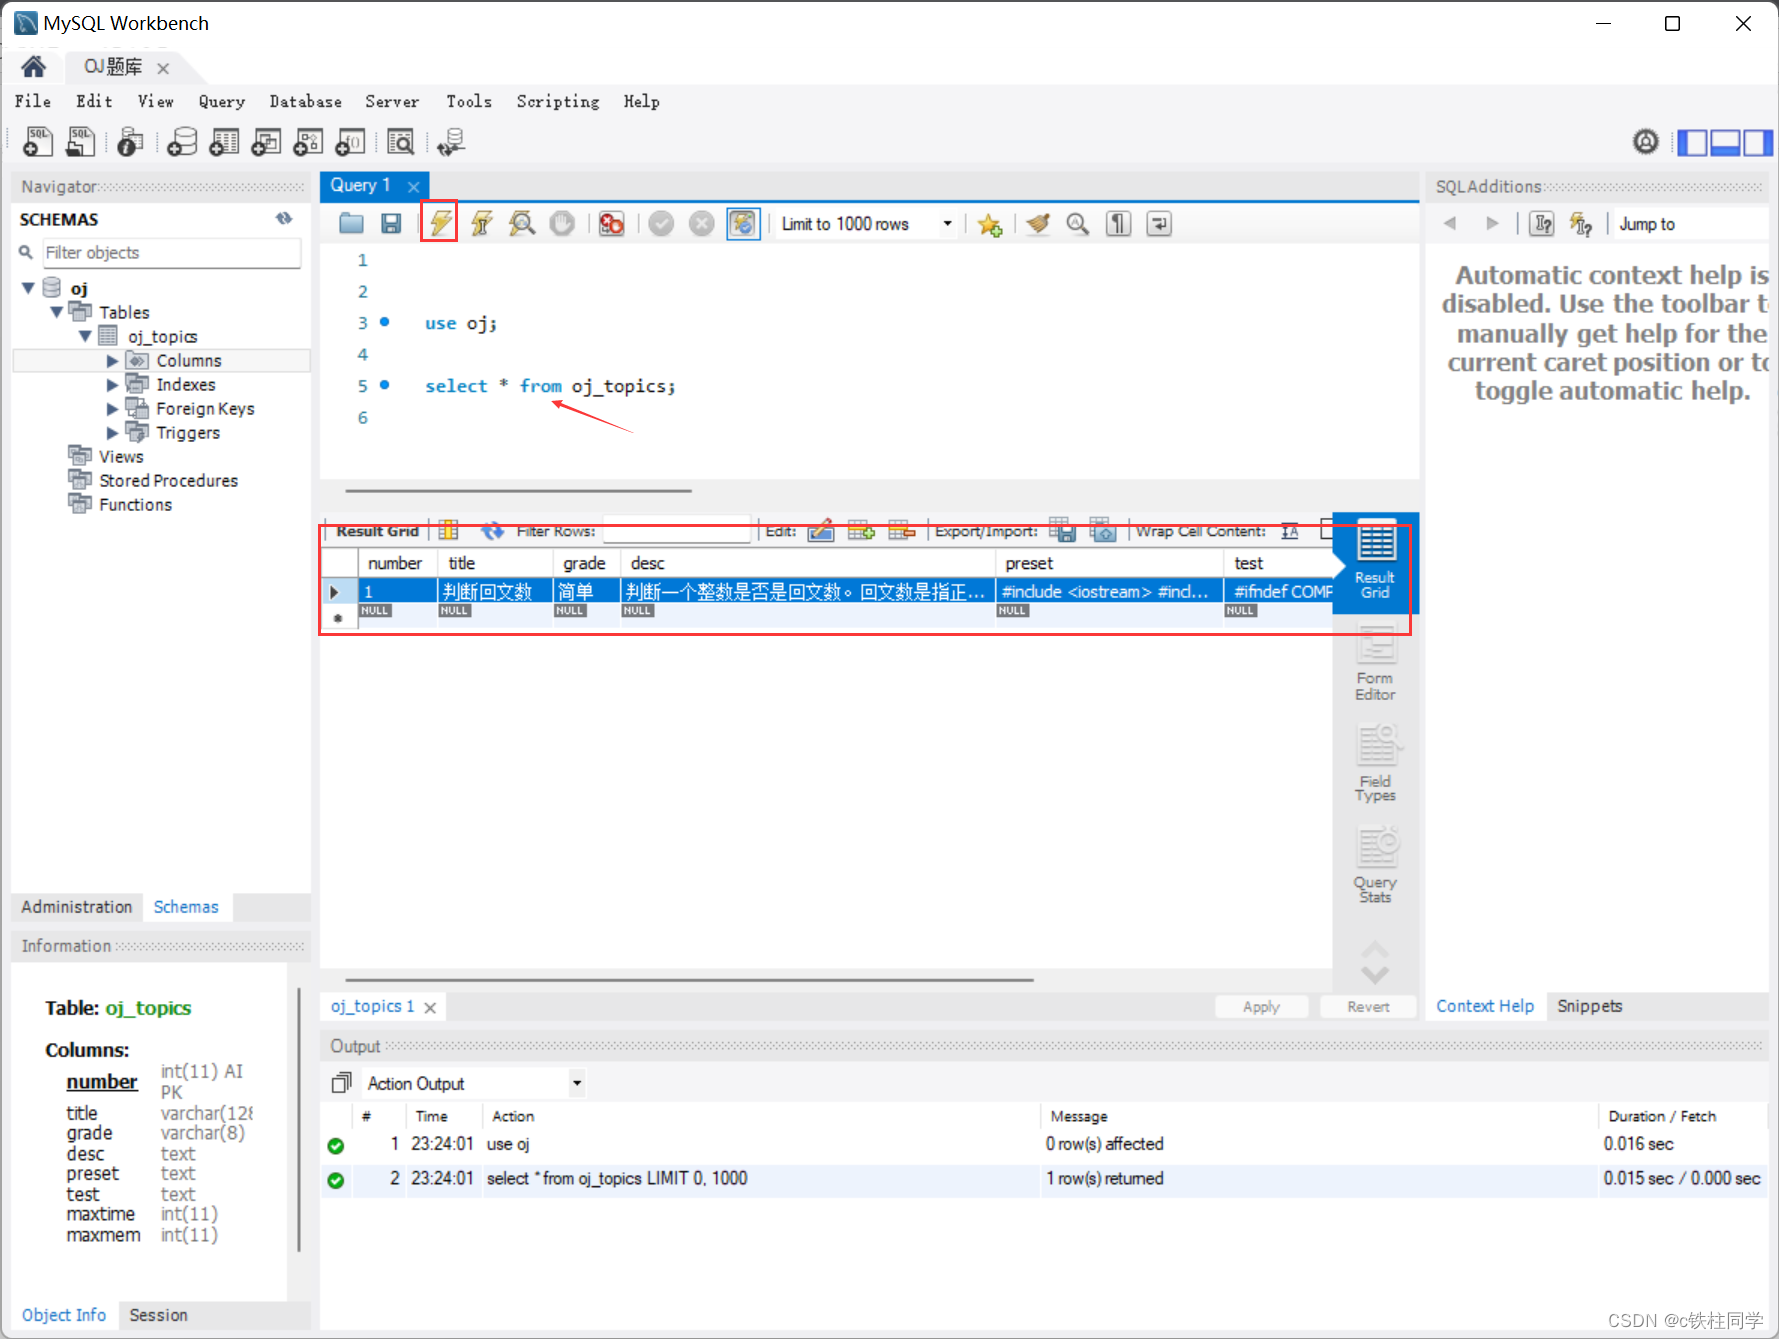Expand the Triggers tree node
This screenshot has width=1779, height=1339.
click(x=112, y=432)
